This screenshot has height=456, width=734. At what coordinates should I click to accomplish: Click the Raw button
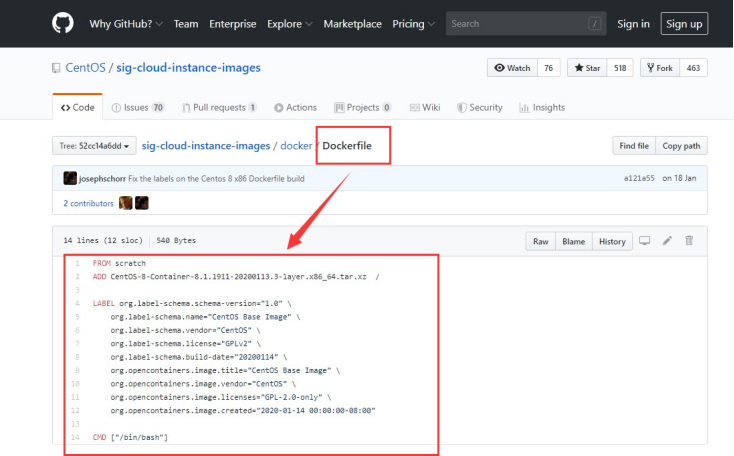pos(541,241)
